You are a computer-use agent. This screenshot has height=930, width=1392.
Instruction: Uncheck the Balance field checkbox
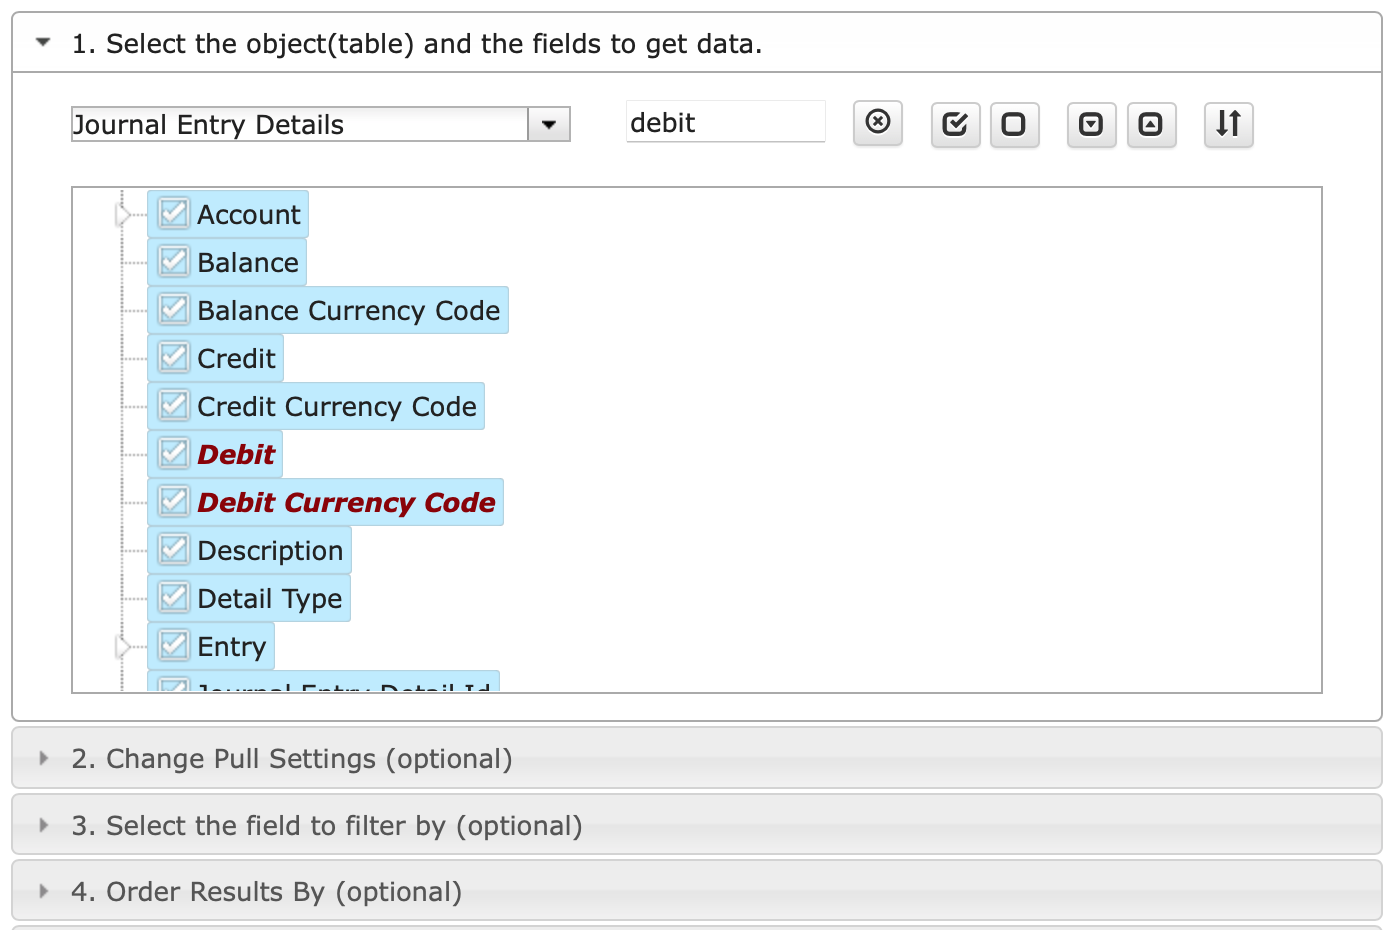tap(174, 262)
